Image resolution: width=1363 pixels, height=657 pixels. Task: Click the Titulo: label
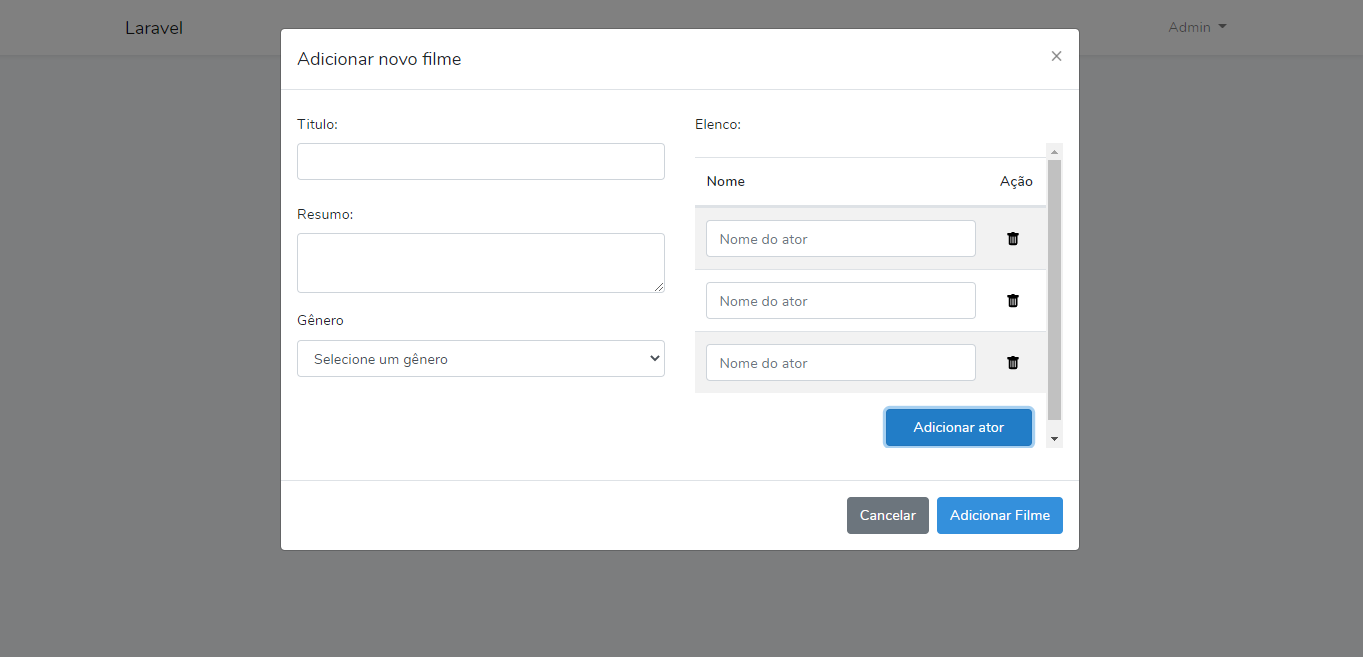pos(318,124)
